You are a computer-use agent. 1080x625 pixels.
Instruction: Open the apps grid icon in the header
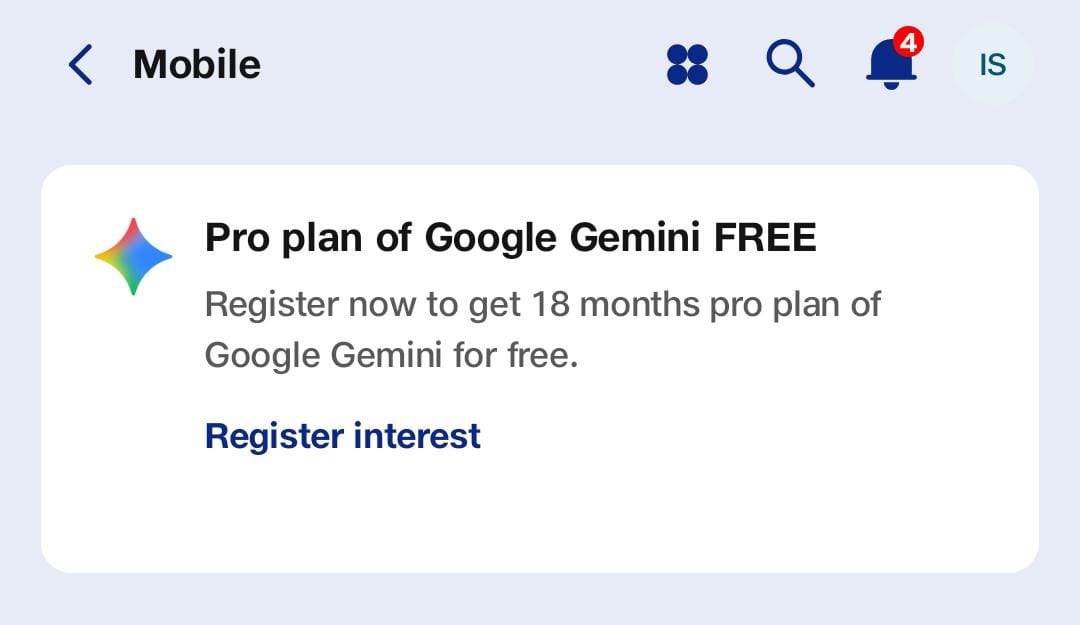pyautogui.click(x=687, y=64)
